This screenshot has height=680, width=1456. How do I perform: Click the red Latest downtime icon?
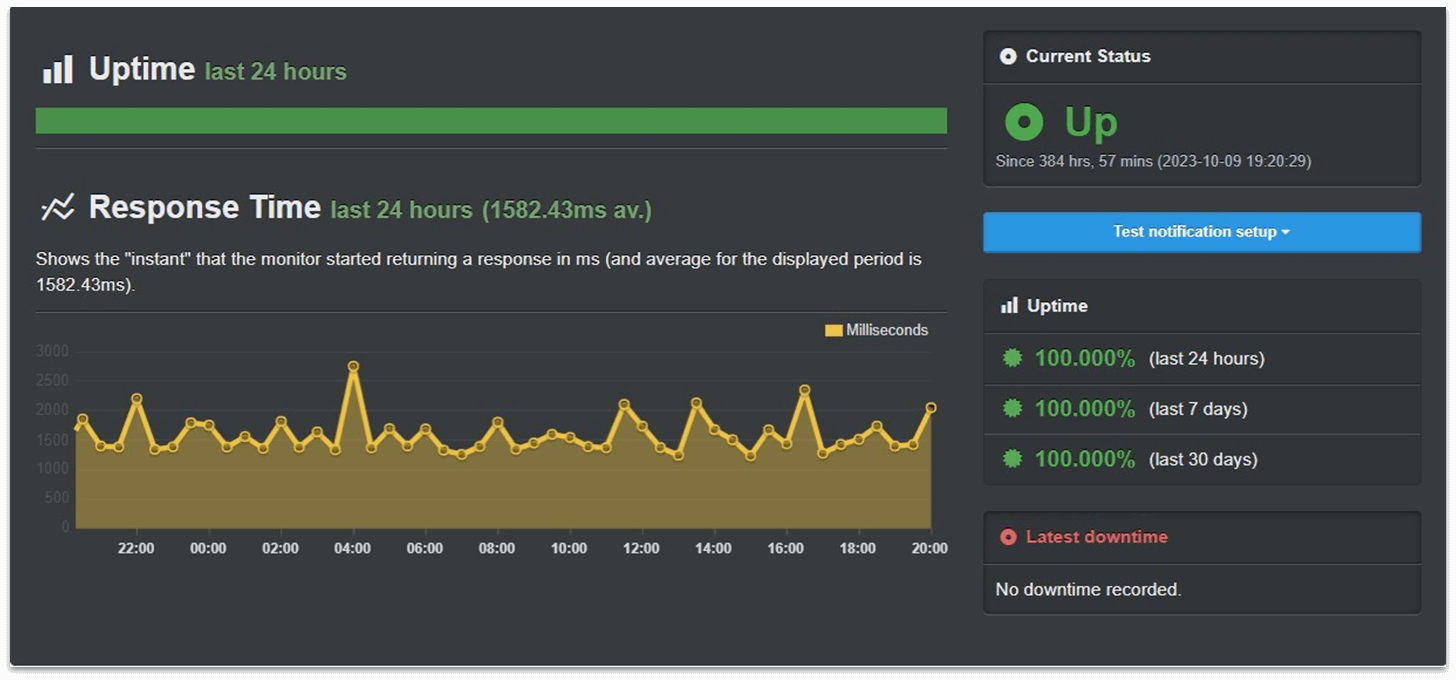tap(1008, 537)
